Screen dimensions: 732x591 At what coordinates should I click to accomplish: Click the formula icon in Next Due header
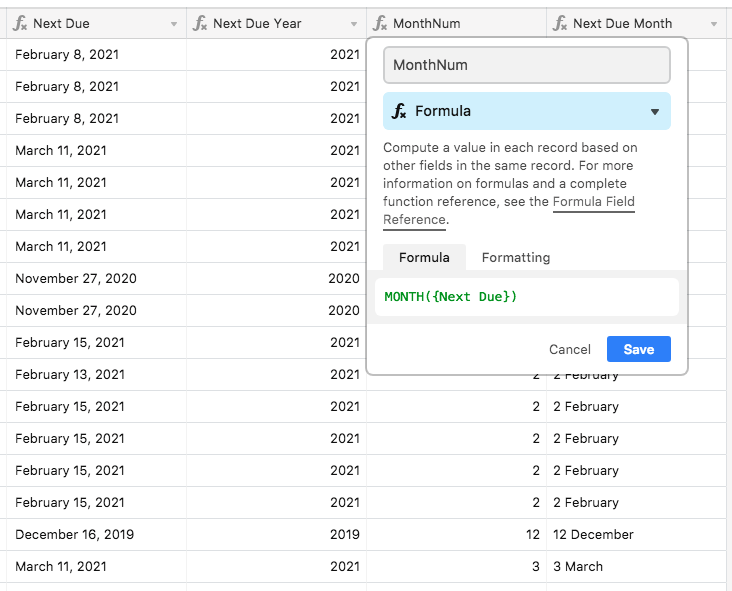(x=20, y=23)
